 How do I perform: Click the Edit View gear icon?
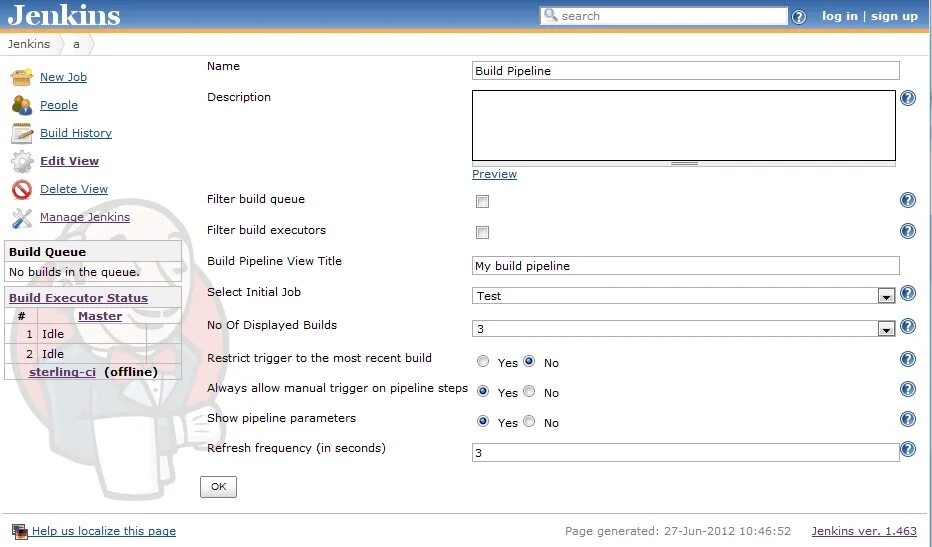tap(21, 161)
